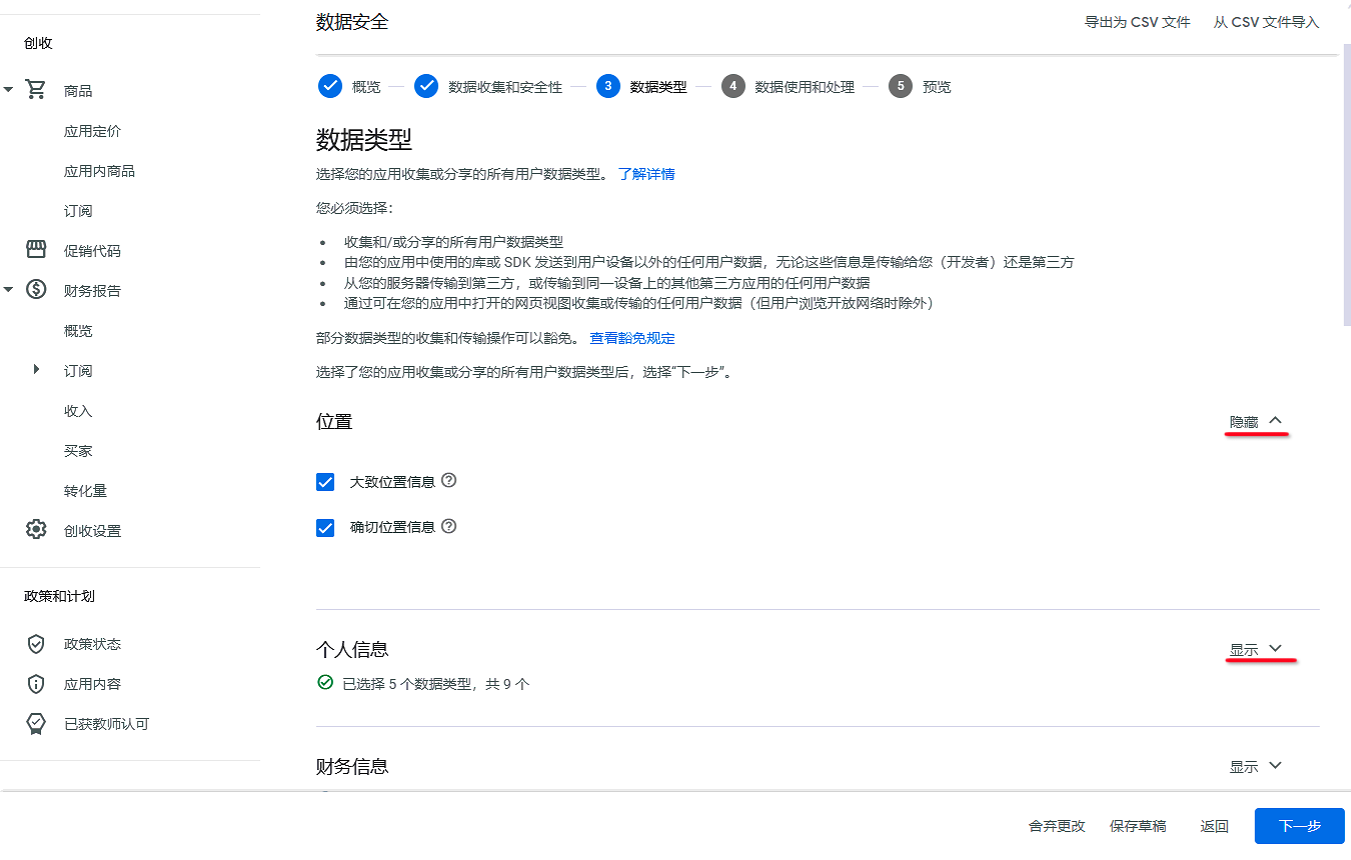Click the completed checkmark for 概览 step
This screenshot has width=1351, height=860.
point(330,86)
